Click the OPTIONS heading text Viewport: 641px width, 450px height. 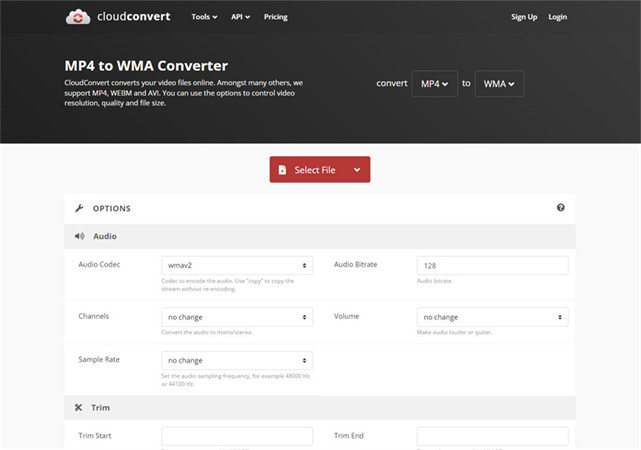tap(112, 208)
